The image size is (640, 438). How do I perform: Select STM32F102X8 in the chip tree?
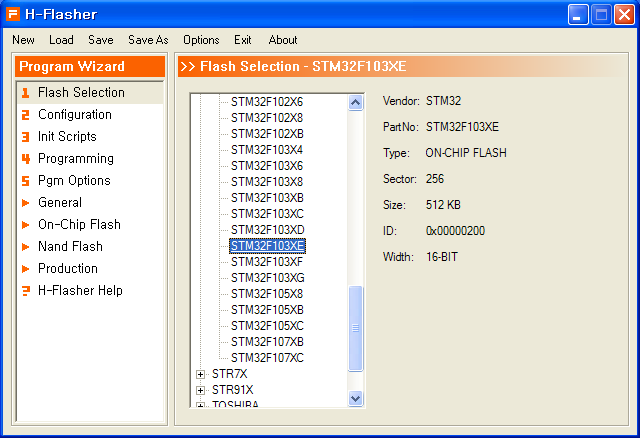point(267,118)
